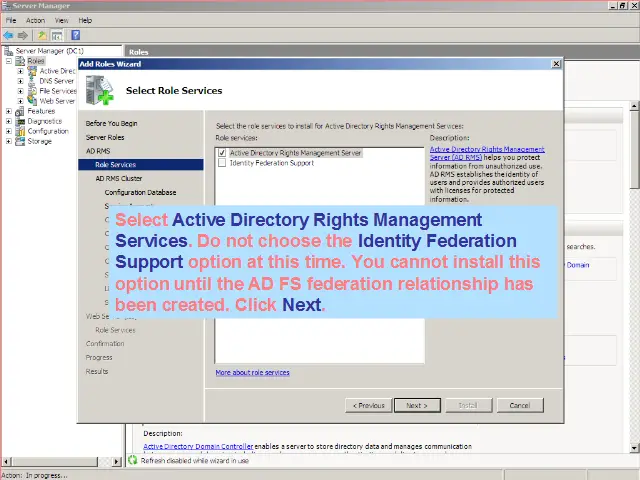Open the Help menu
This screenshot has height=480, width=640.
[85, 20]
